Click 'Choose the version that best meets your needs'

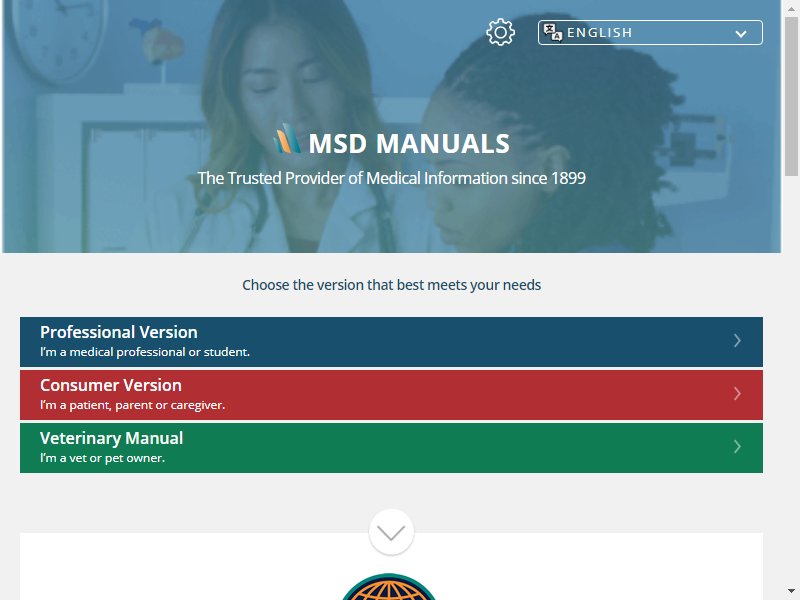(x=391, y=285)
